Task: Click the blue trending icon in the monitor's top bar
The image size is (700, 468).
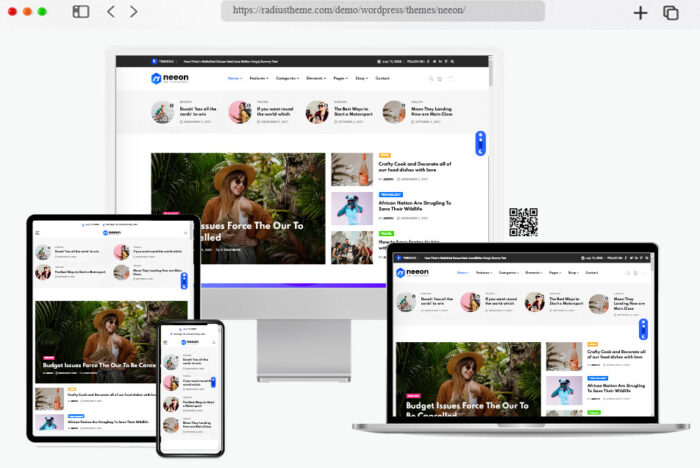Action: 154,62
